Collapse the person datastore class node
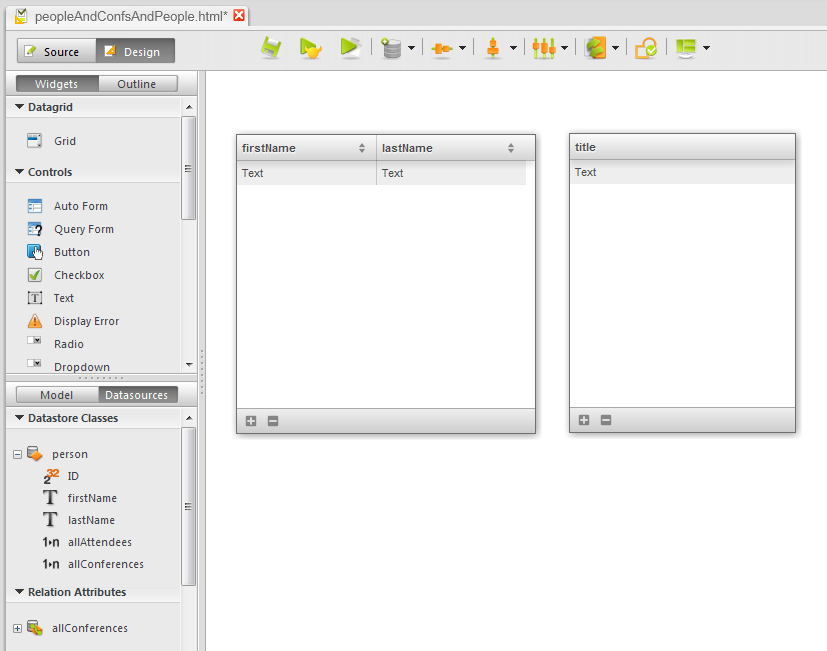 [x=18, y=454]
